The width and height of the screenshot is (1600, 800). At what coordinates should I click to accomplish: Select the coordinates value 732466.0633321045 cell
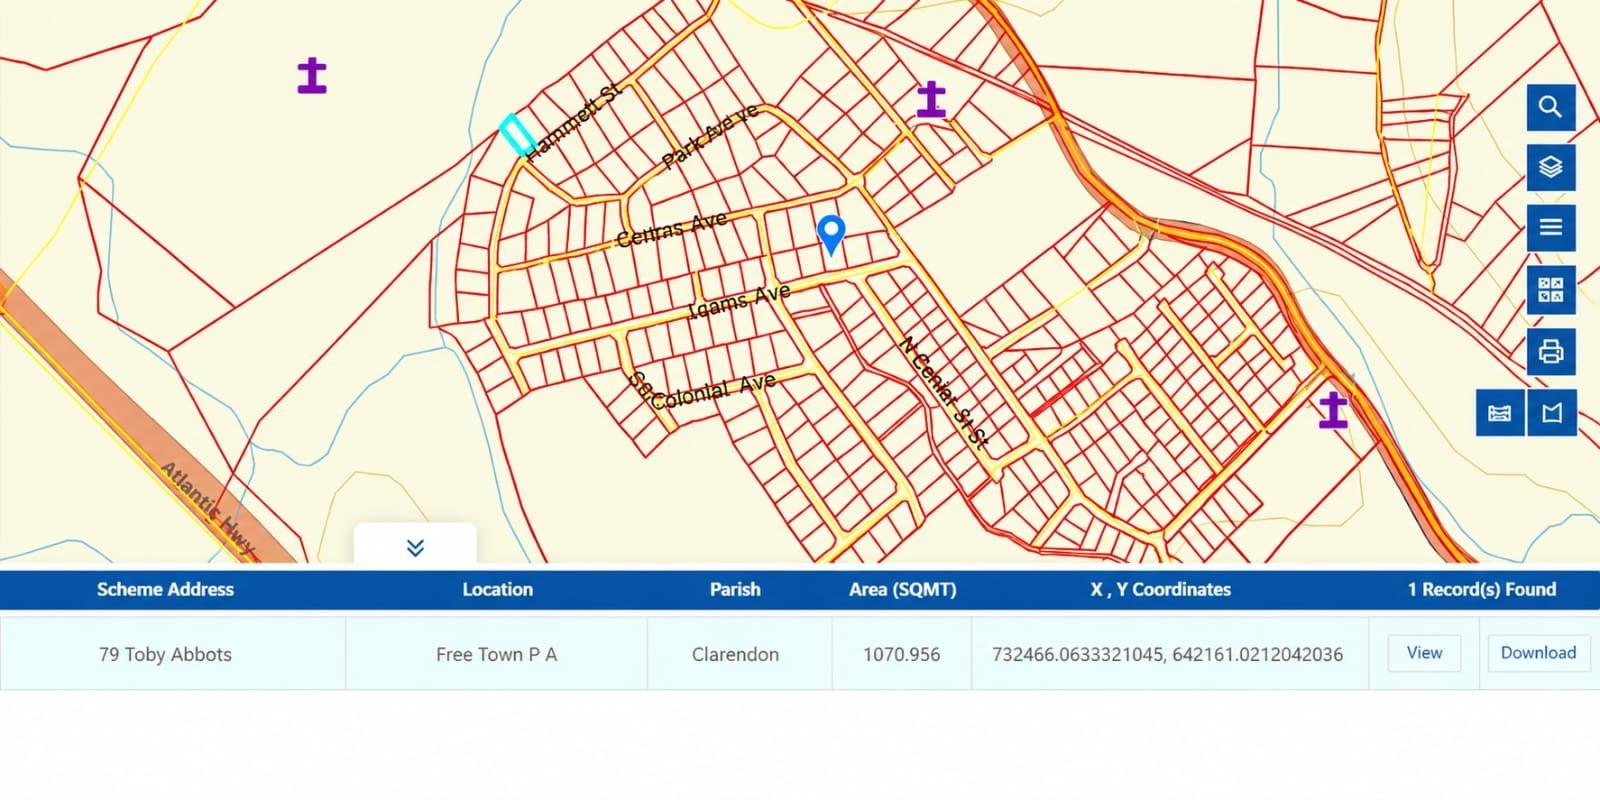pyautogui.click(x=1168, y=654)
